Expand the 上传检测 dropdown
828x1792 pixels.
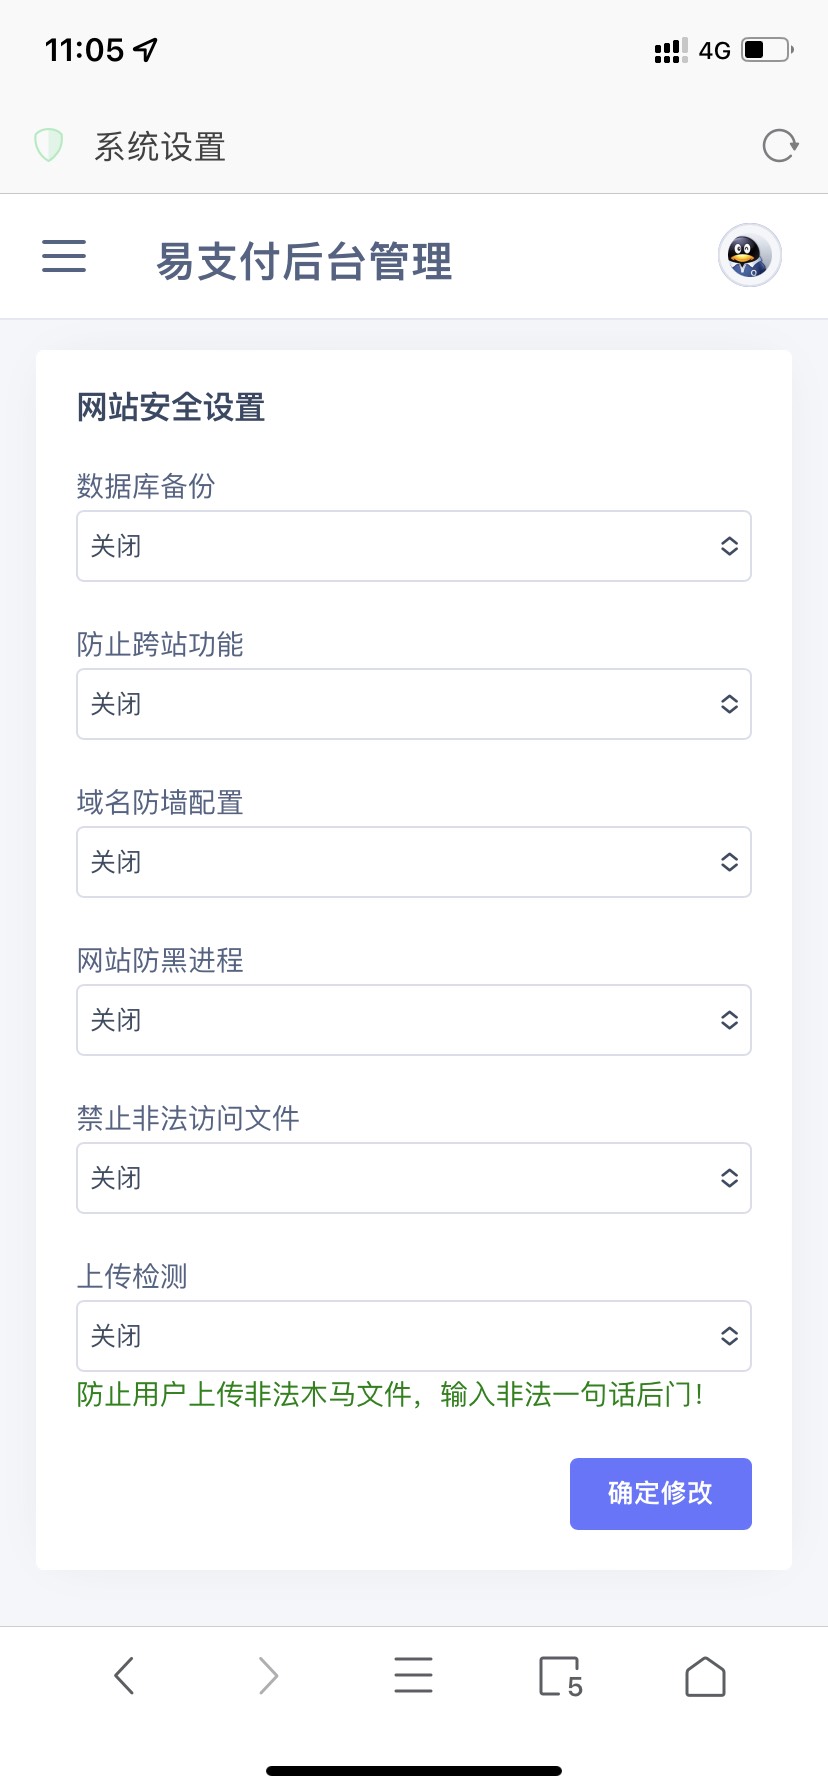click(x=414, y=1336)
